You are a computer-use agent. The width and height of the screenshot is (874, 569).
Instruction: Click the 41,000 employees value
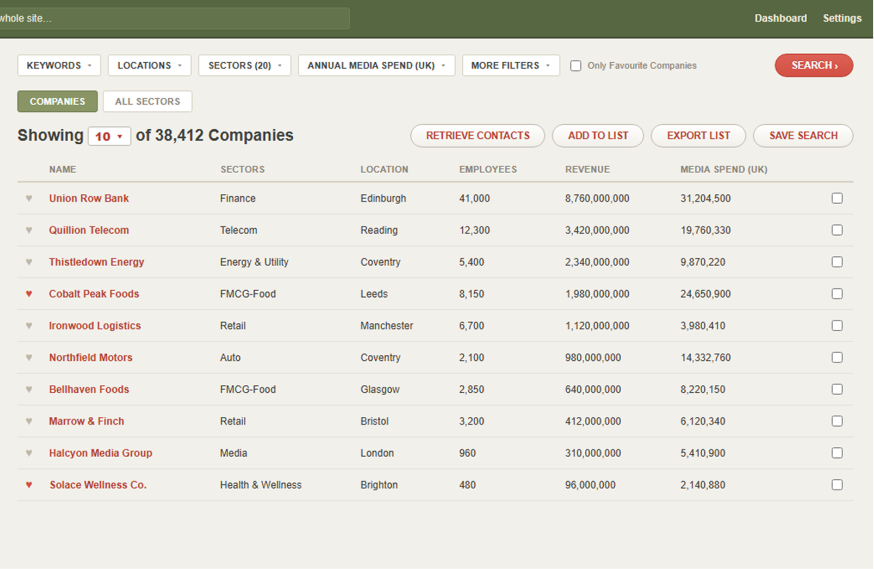coord(474,198)
